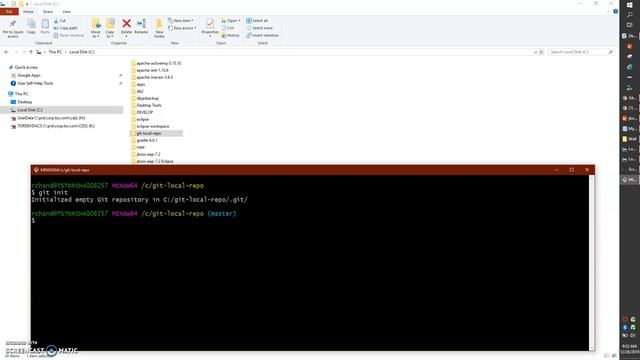
Task: Expand the Open button dropdown
Action: click(x=239, y=20)
